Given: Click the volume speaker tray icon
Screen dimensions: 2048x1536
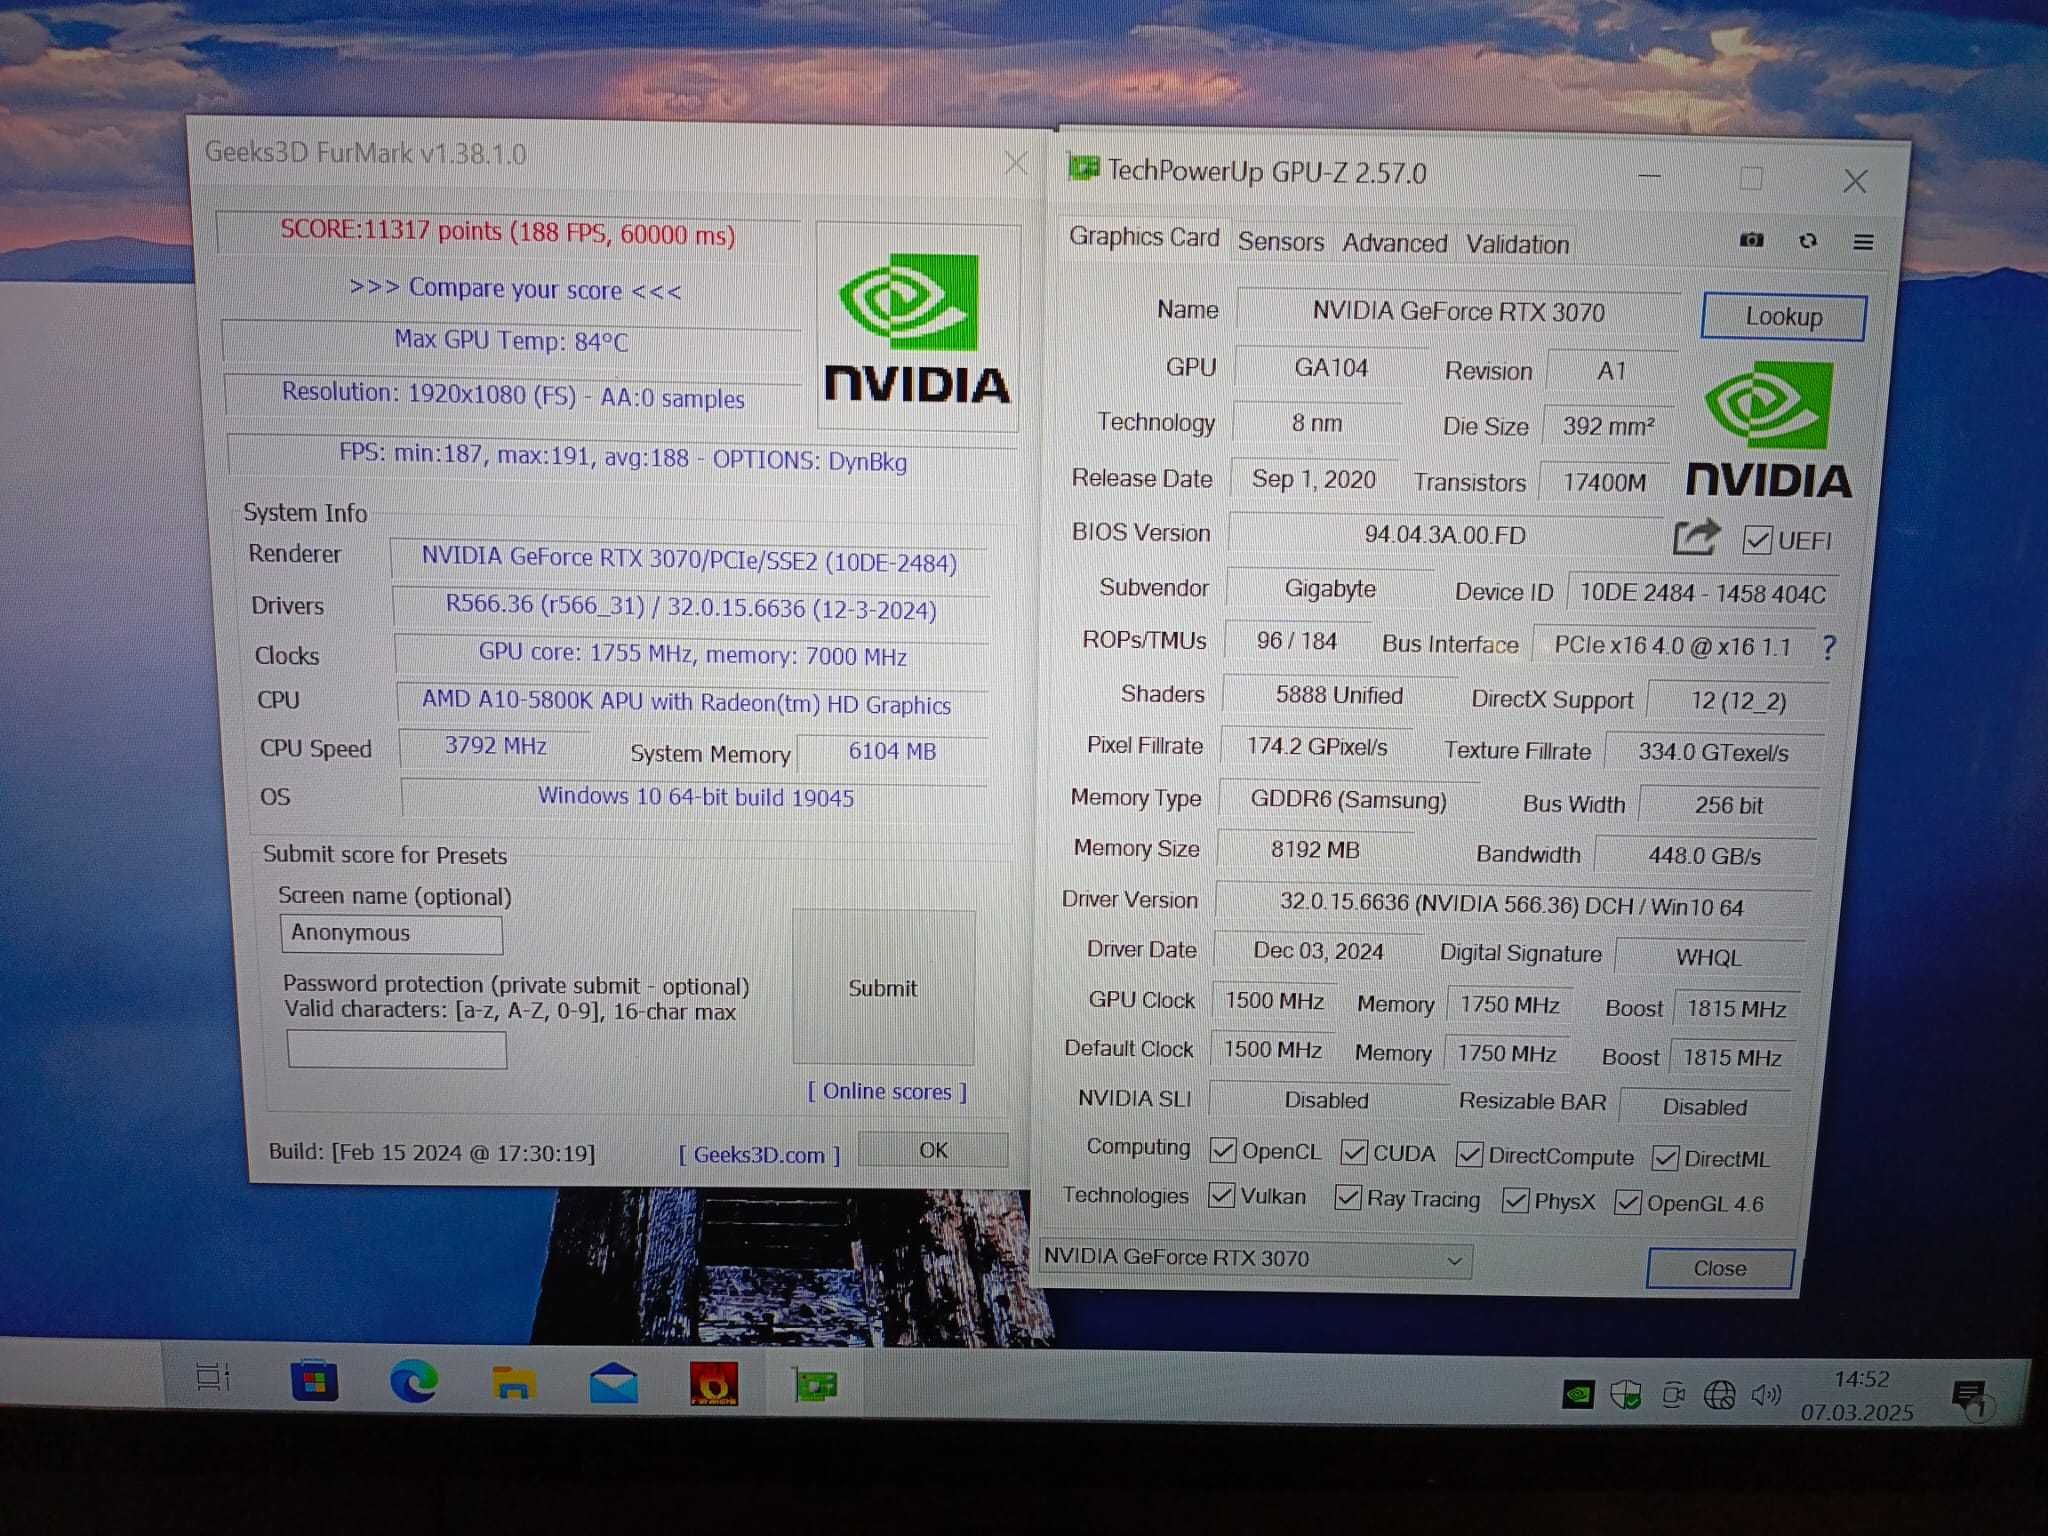Looking at the screenshot, I should 1766,1395.
